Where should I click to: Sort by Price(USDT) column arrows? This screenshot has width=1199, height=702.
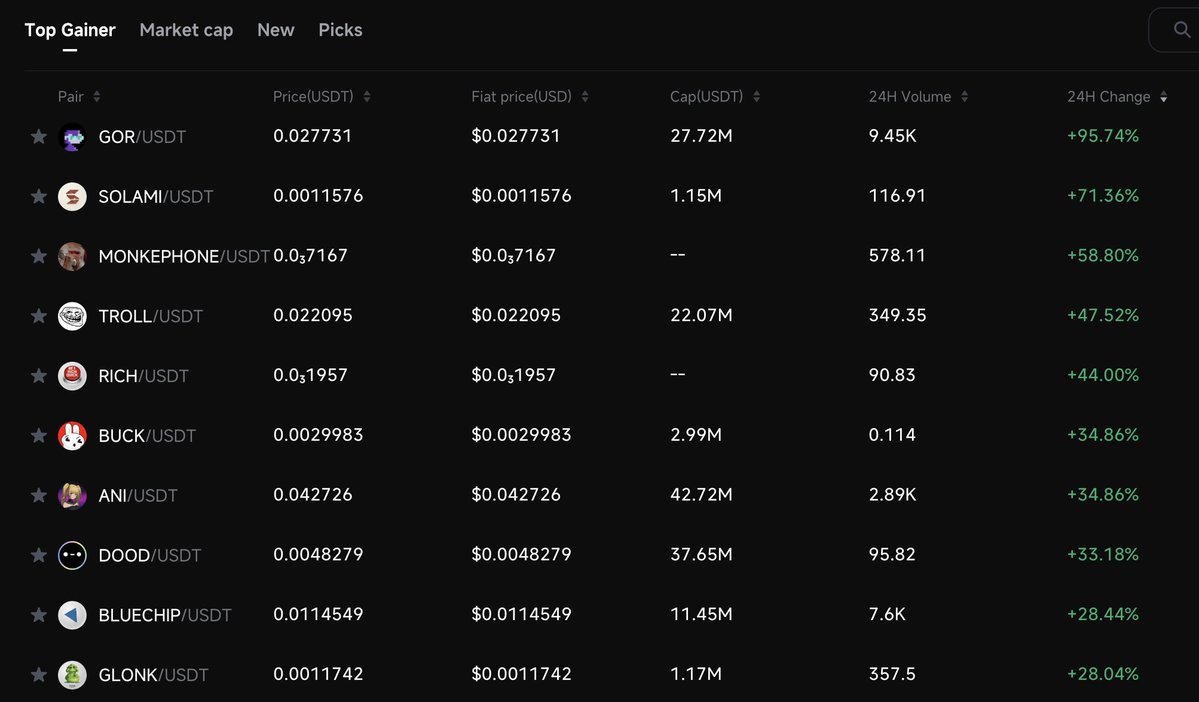(x=367, y=96)
